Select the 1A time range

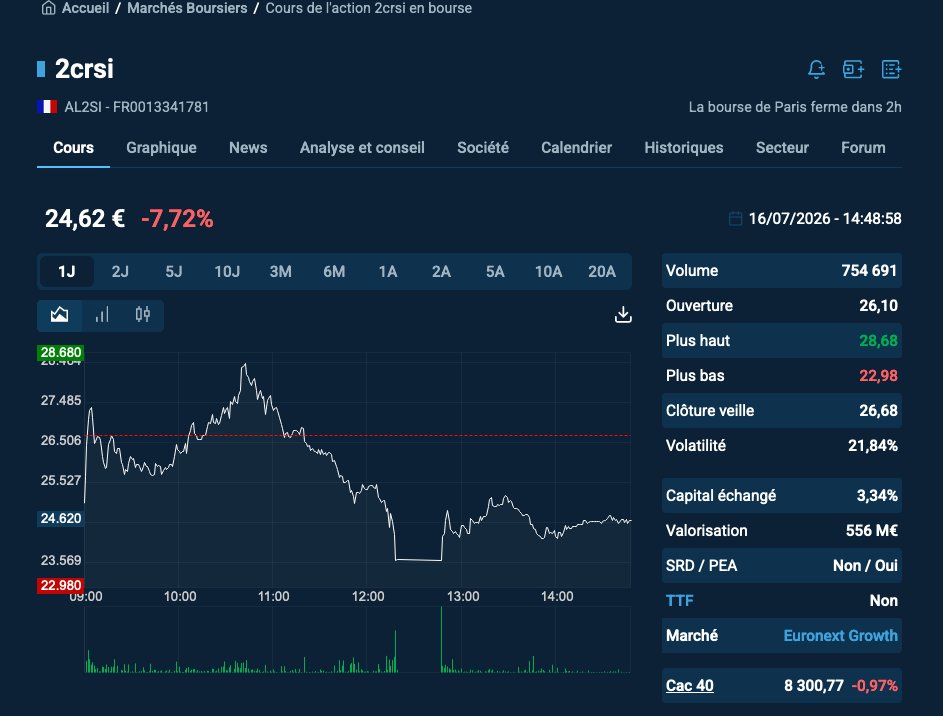[x=388, y=272]
